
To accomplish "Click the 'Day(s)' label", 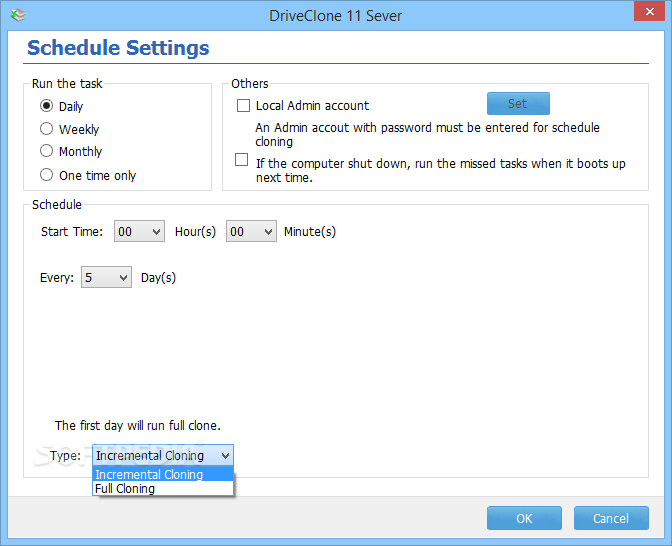I will tap(158, 278).
